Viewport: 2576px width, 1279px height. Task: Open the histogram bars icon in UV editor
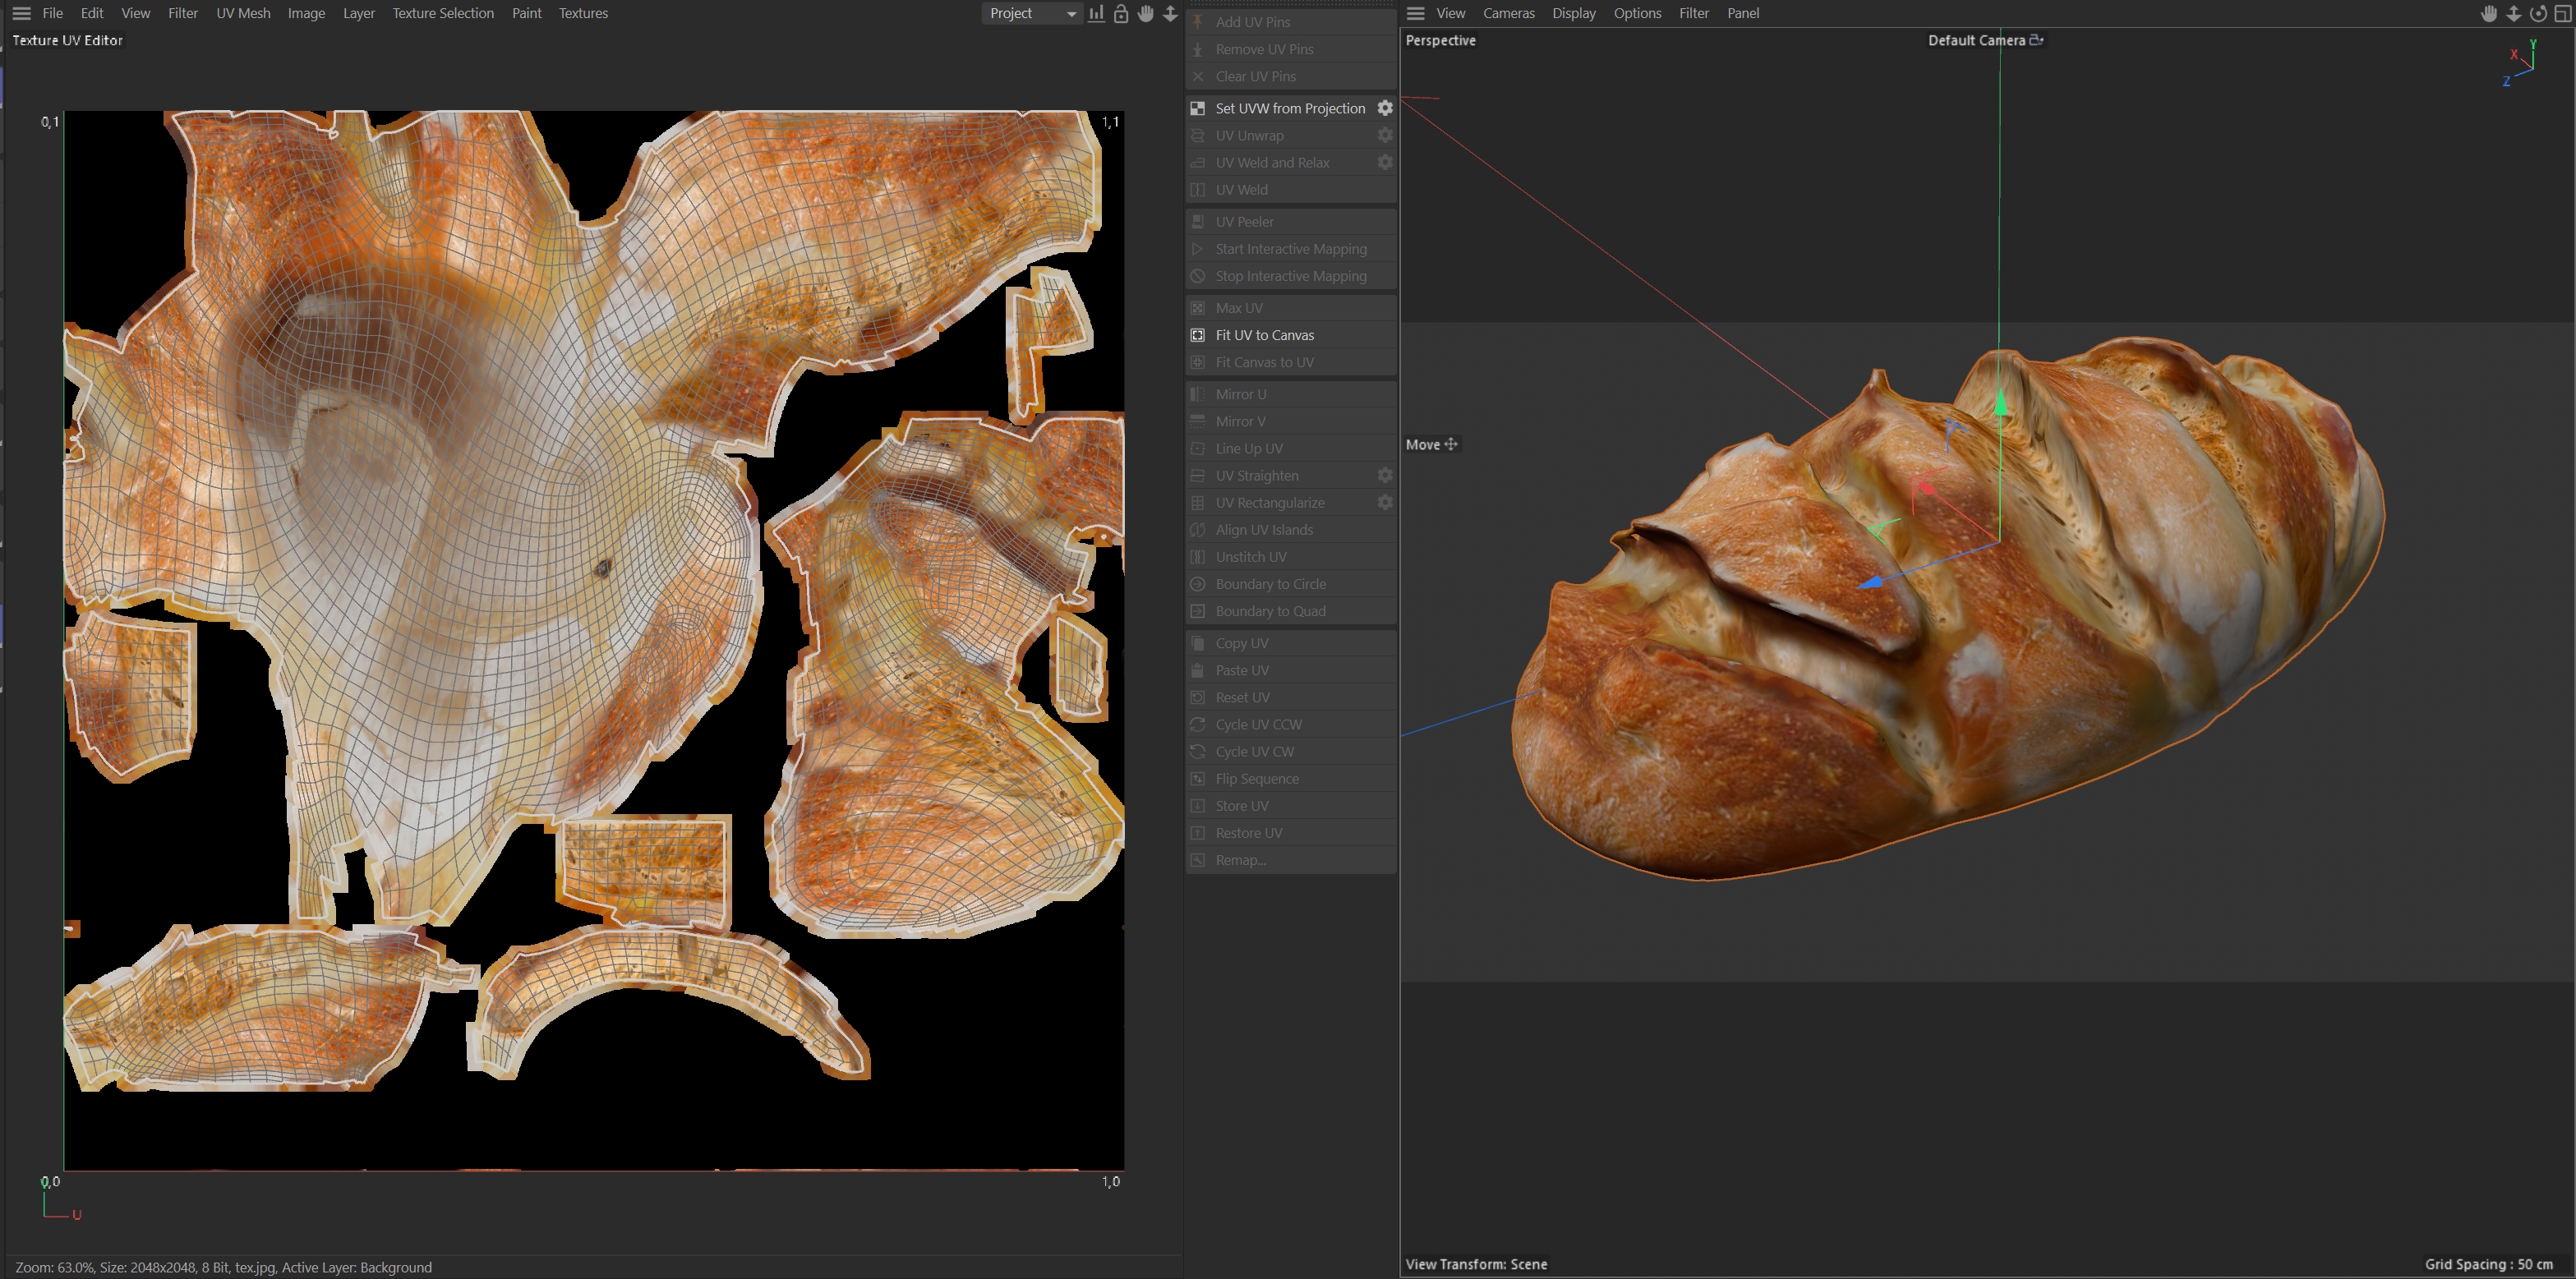[1096, 13]
